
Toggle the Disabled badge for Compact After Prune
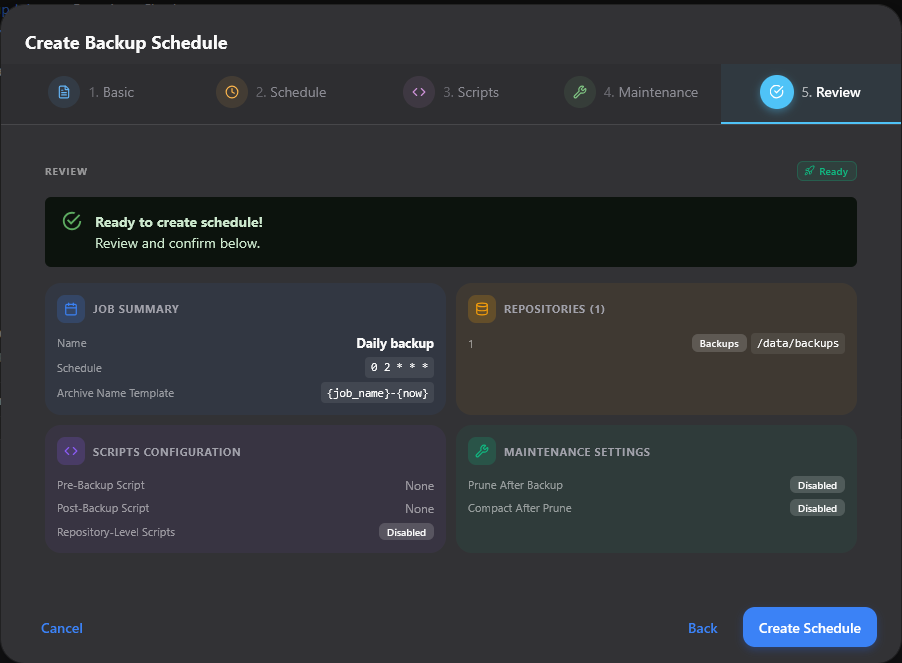coord(817,508)
